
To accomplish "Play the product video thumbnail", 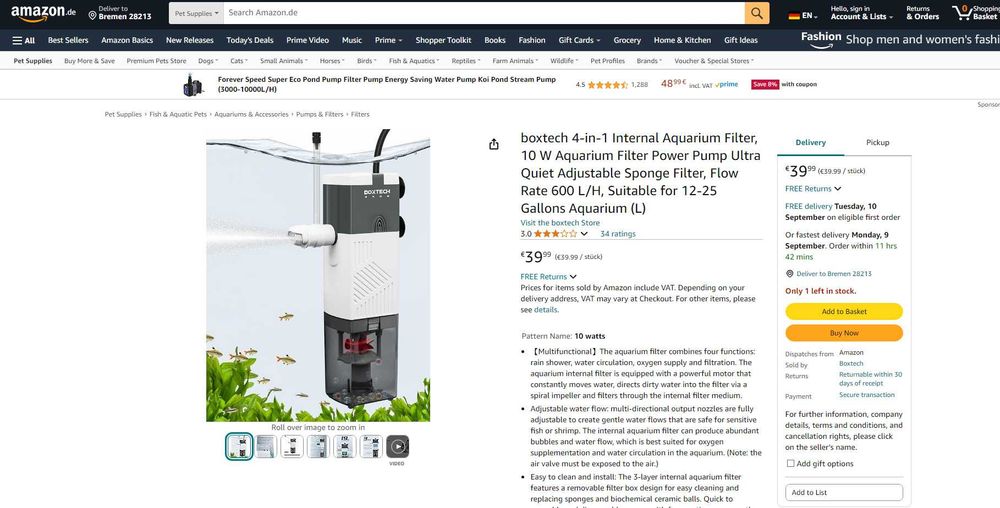I will (x=397, y=446).
